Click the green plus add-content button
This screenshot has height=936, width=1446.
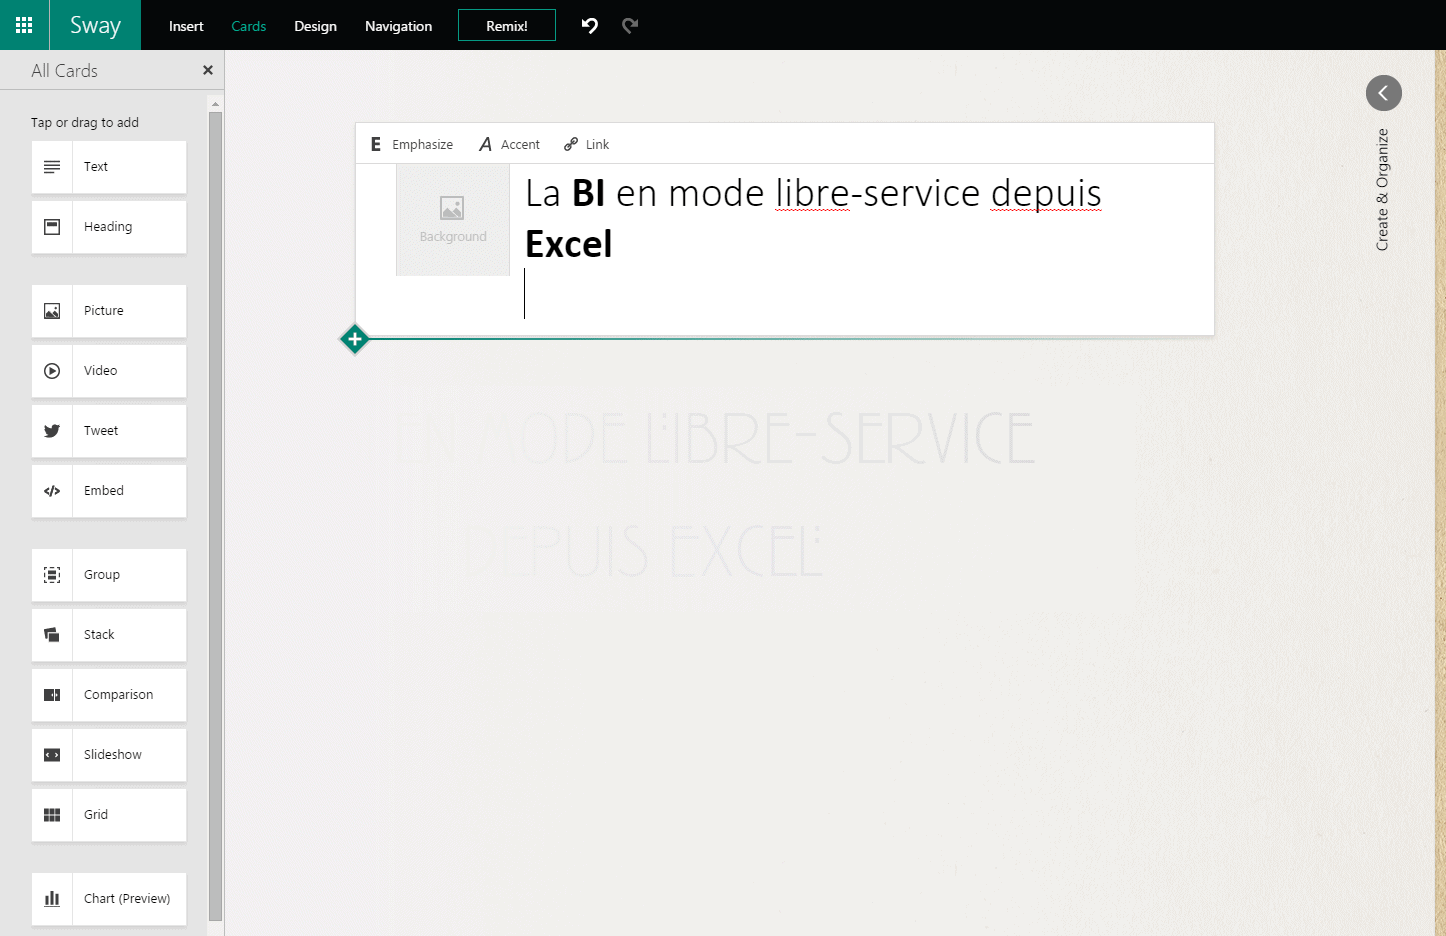click(x=355, y=339)
